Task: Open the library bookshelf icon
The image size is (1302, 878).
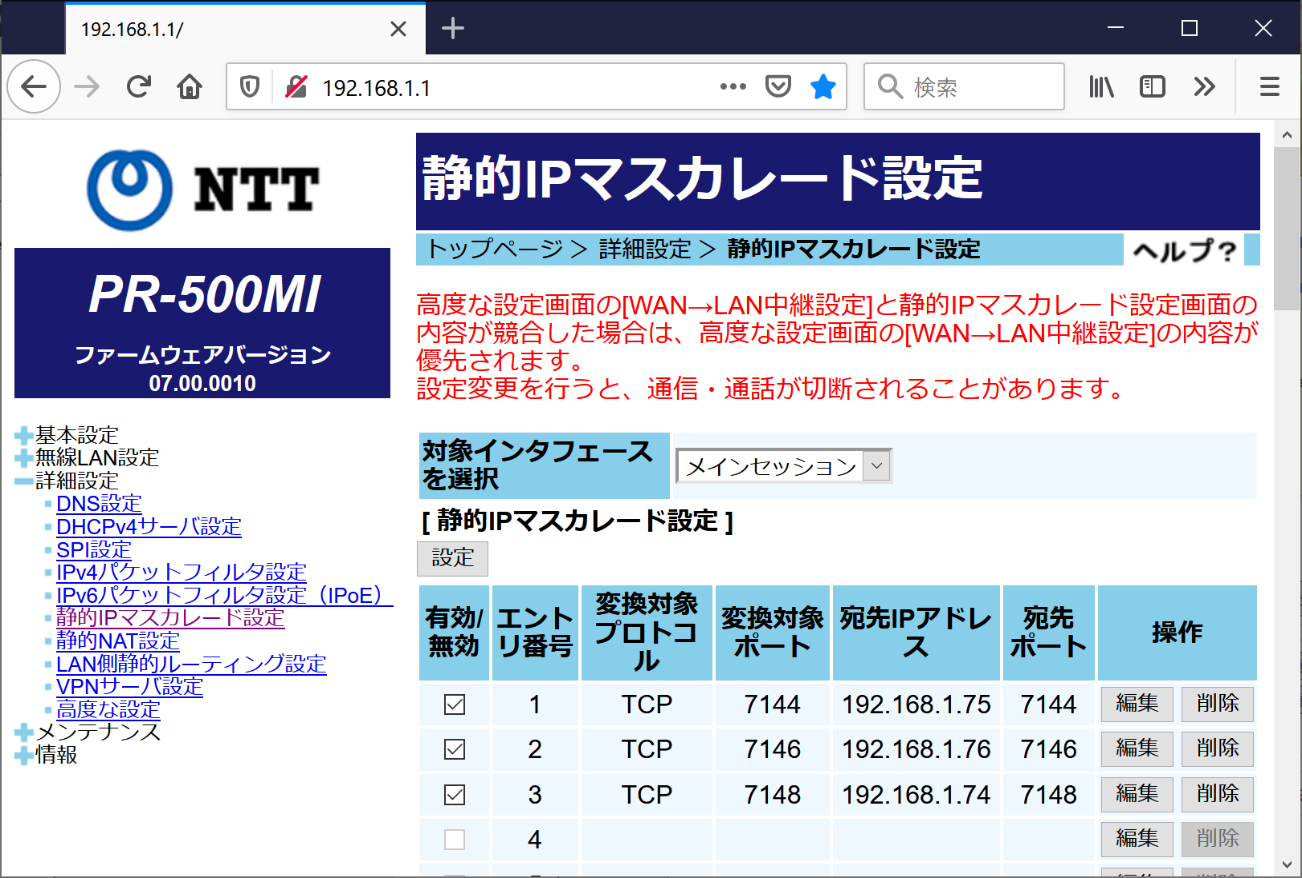Action: 1101,87
